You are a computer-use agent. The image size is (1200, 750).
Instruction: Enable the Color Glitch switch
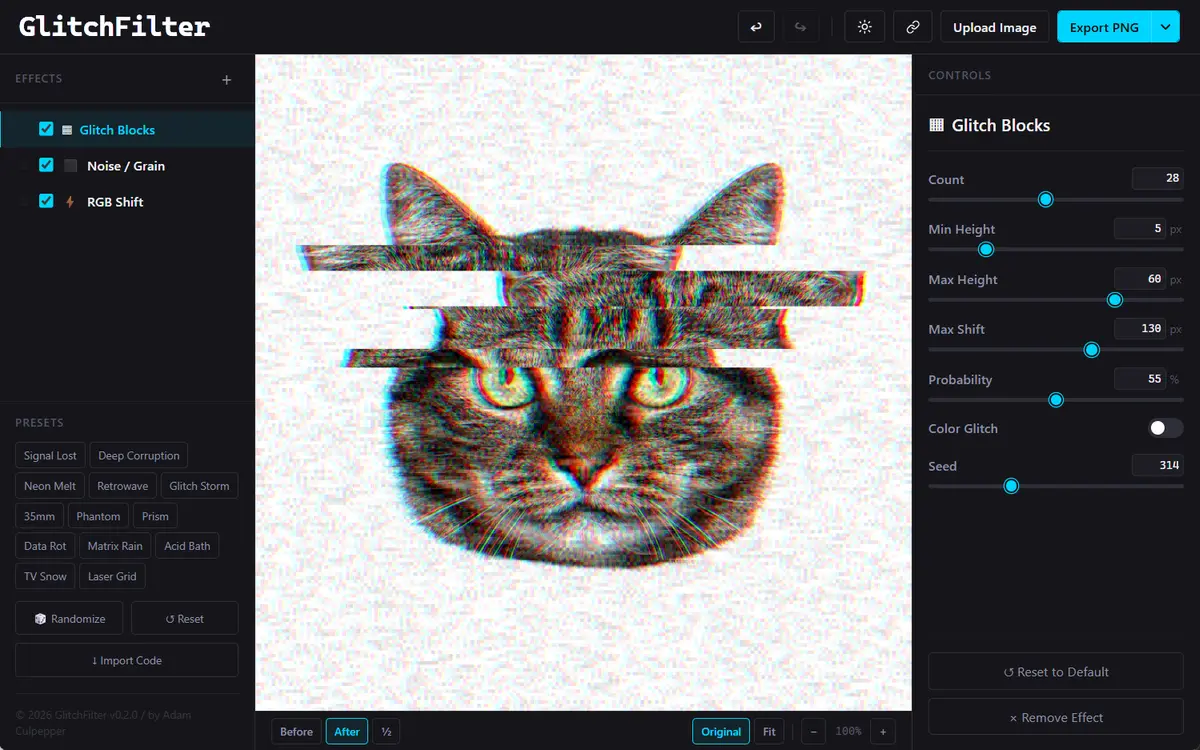(1165, 428)
